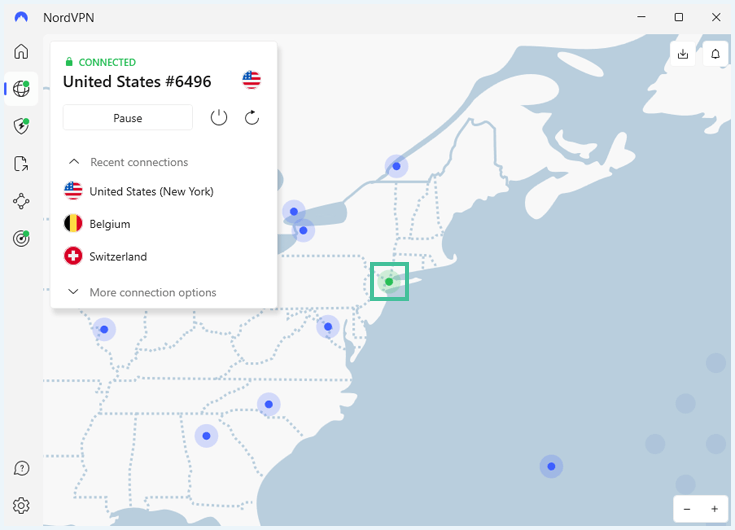This screenshot has width=735, height=530.
Task: Open Dark Web Monitor target icon
Action: 21,239
